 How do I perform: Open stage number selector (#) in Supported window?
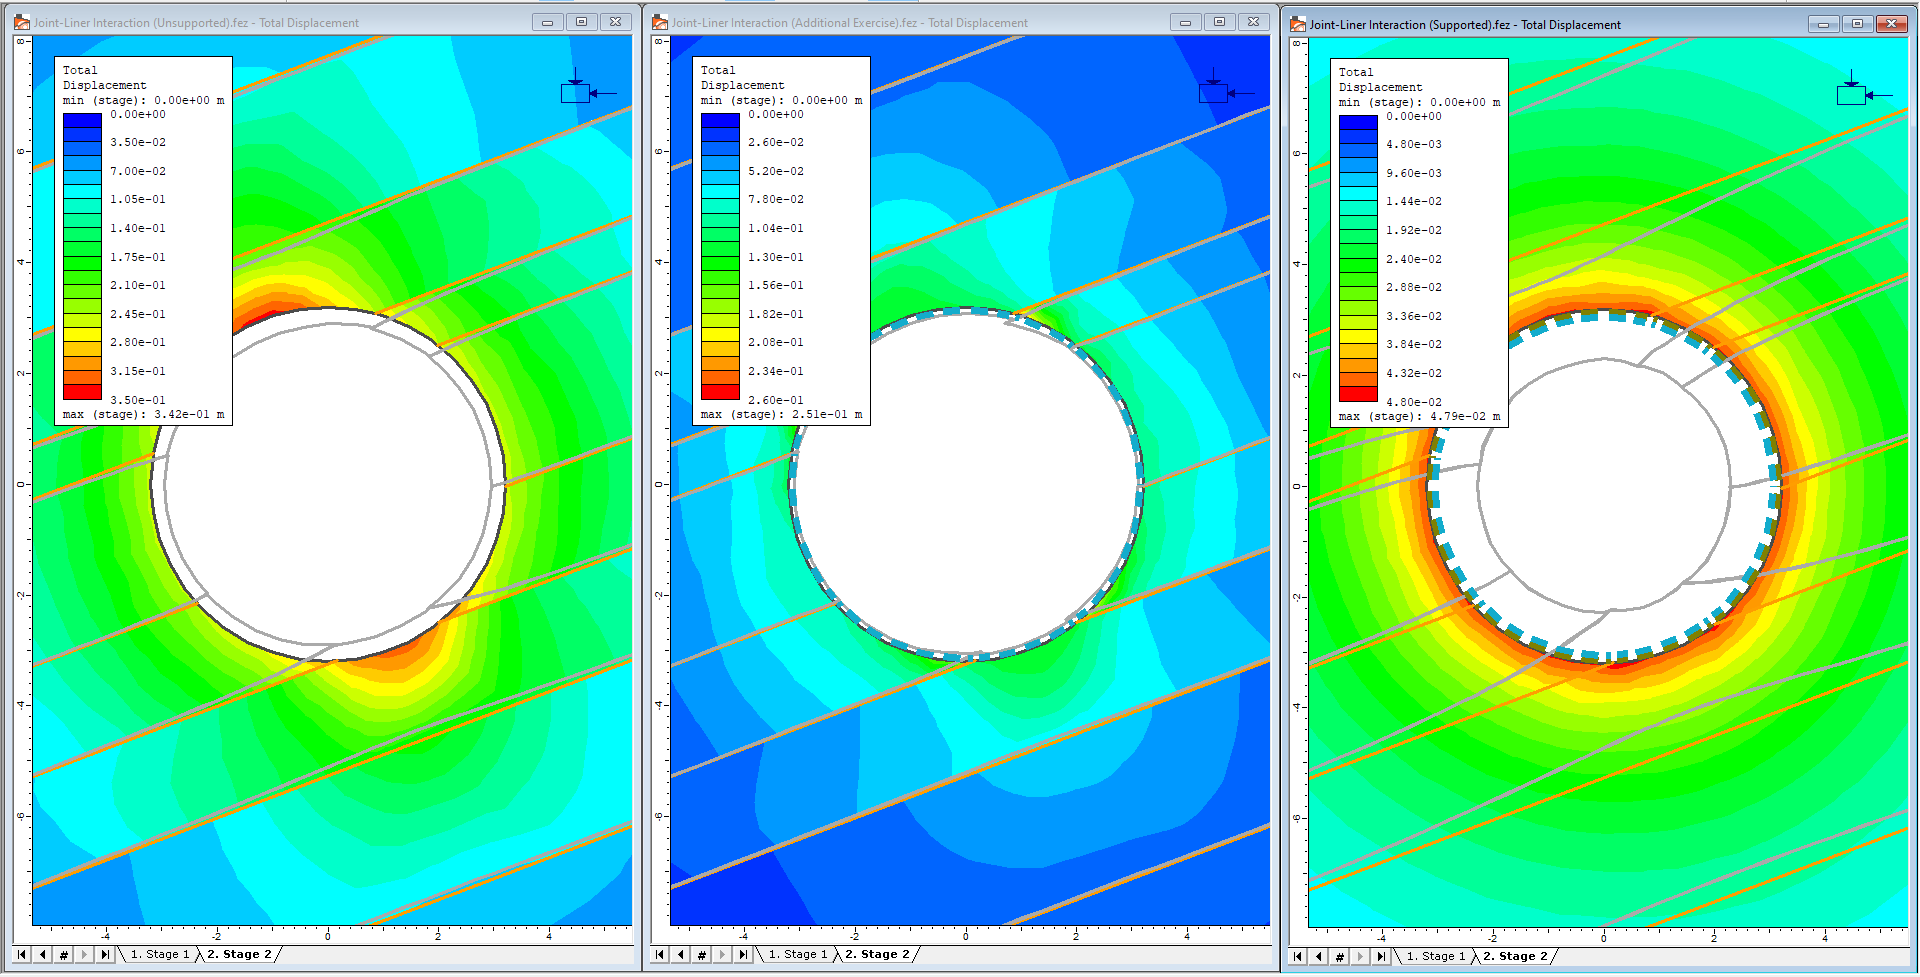pos(1339,956)
